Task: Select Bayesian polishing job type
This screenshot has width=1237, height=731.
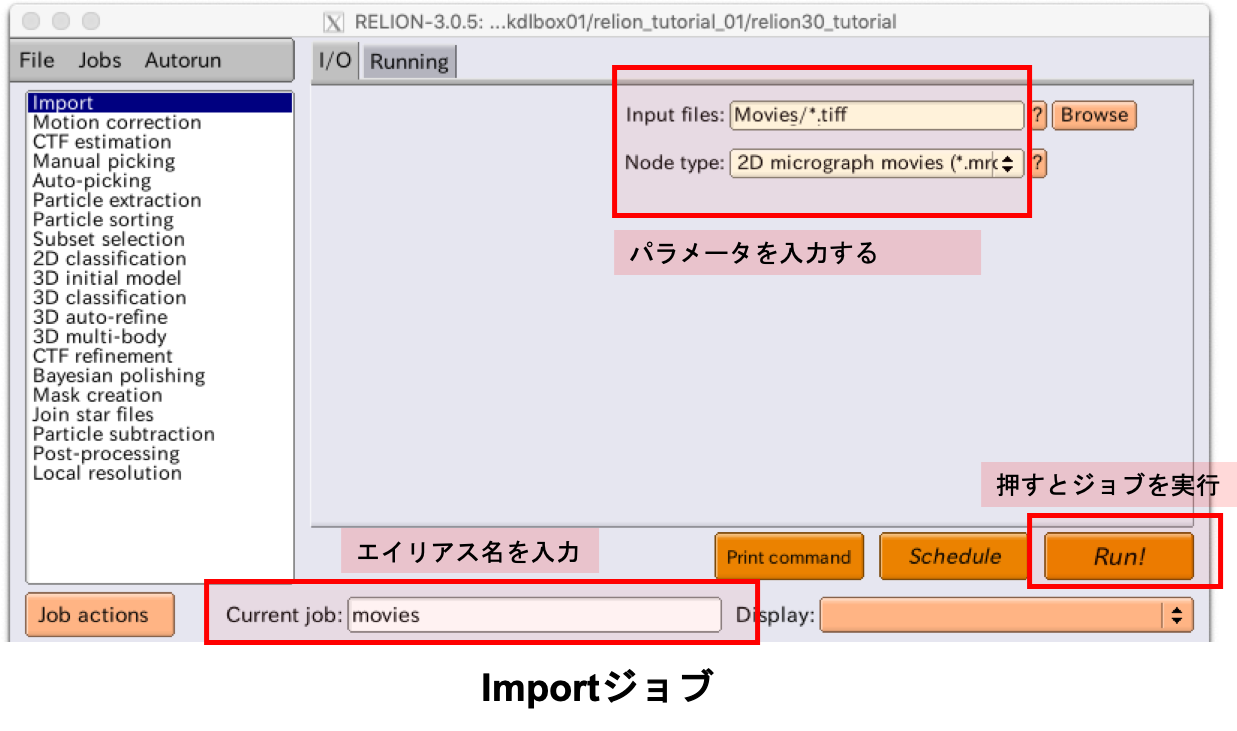Action: point(161,376)
